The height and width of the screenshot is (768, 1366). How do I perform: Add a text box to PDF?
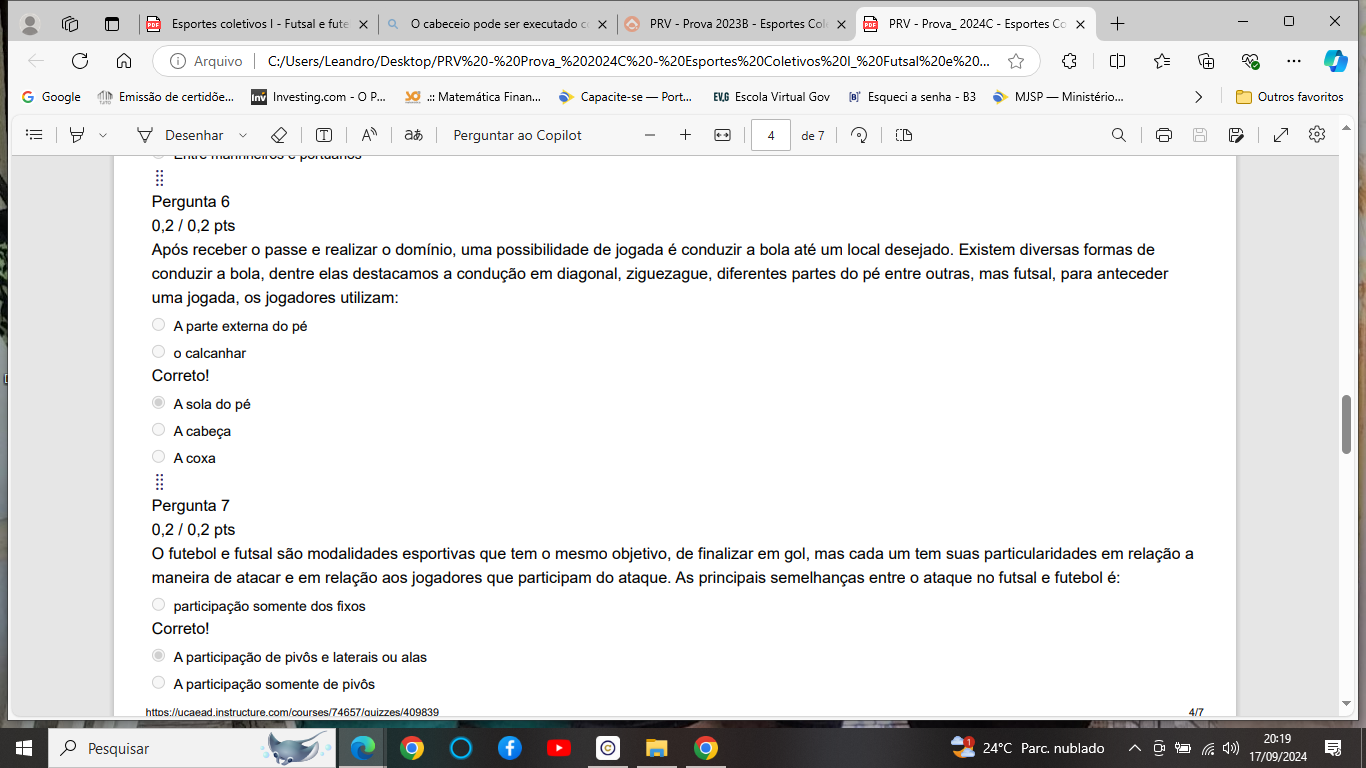[324, 135]
